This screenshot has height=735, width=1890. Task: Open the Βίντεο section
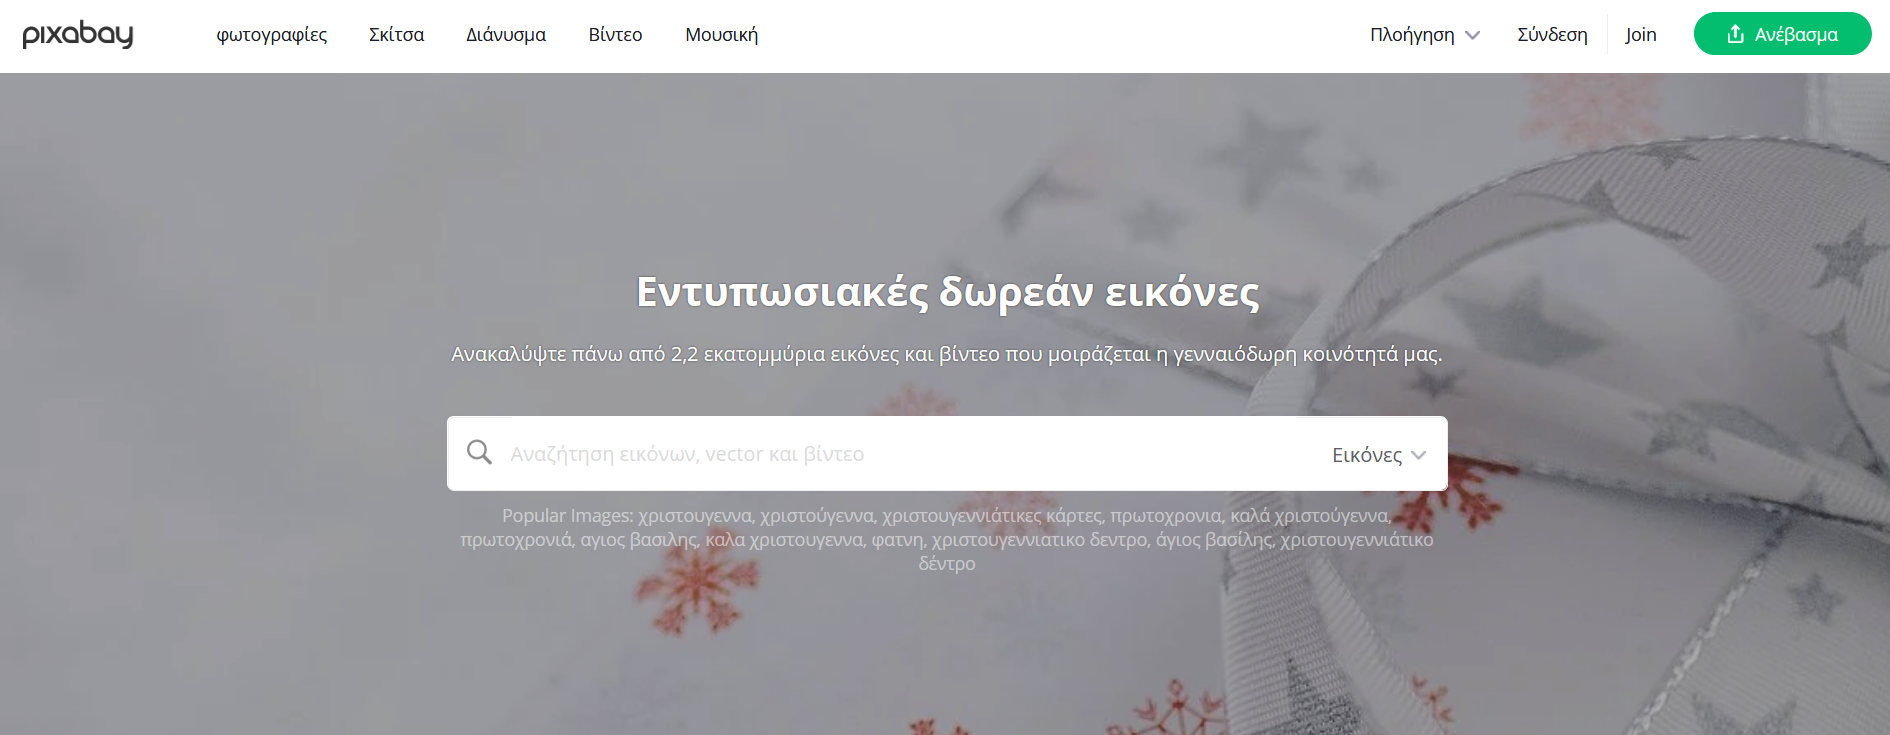tap(615, 35)
